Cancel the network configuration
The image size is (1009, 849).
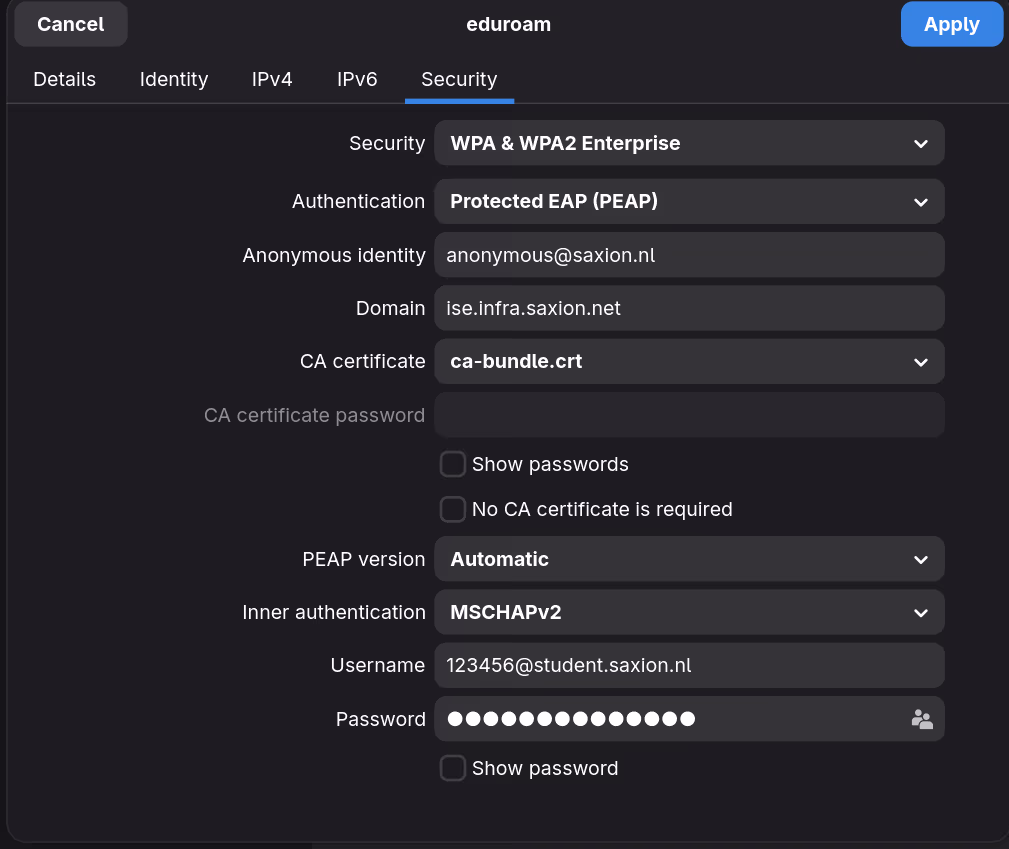[x=70, y=24]
